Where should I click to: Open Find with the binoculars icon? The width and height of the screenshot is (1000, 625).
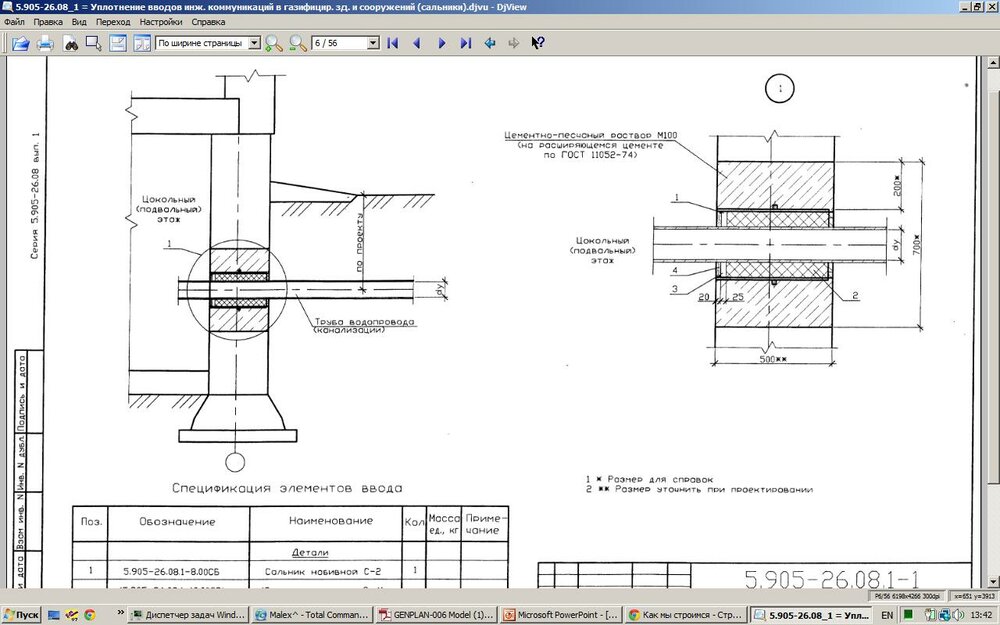coord(70,43)
